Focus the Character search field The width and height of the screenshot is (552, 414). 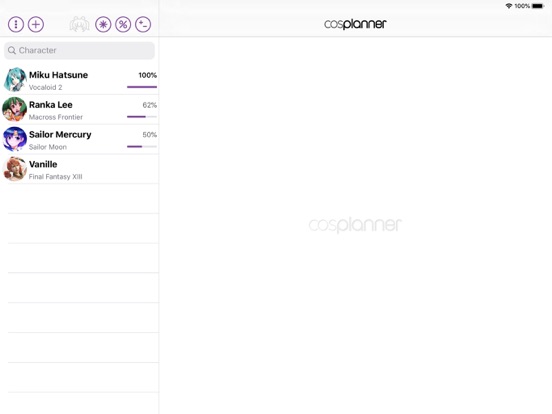[79, 50]
